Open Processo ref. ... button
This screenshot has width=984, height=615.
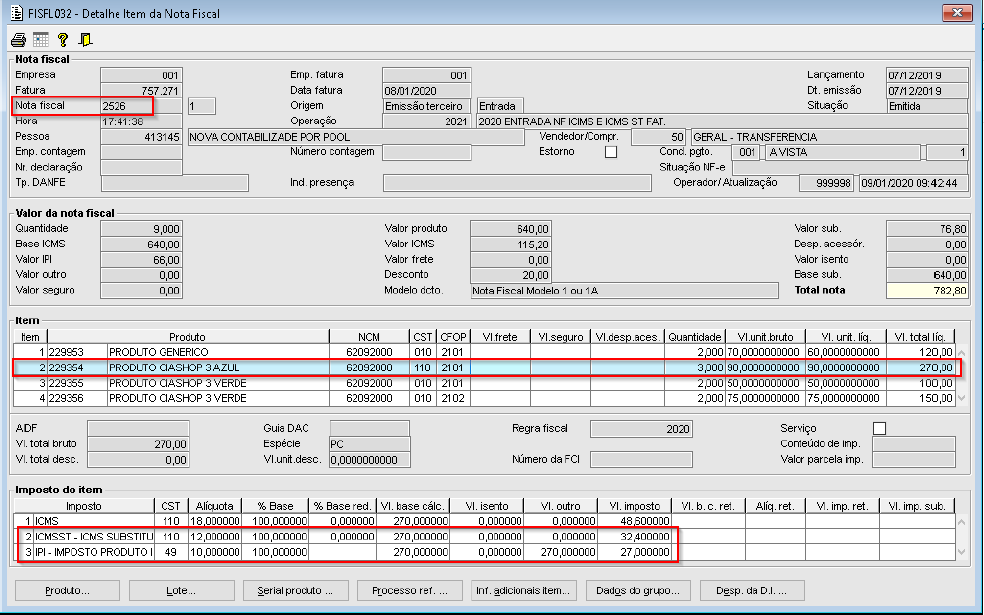pyautogui.click(x=410, y=589)
